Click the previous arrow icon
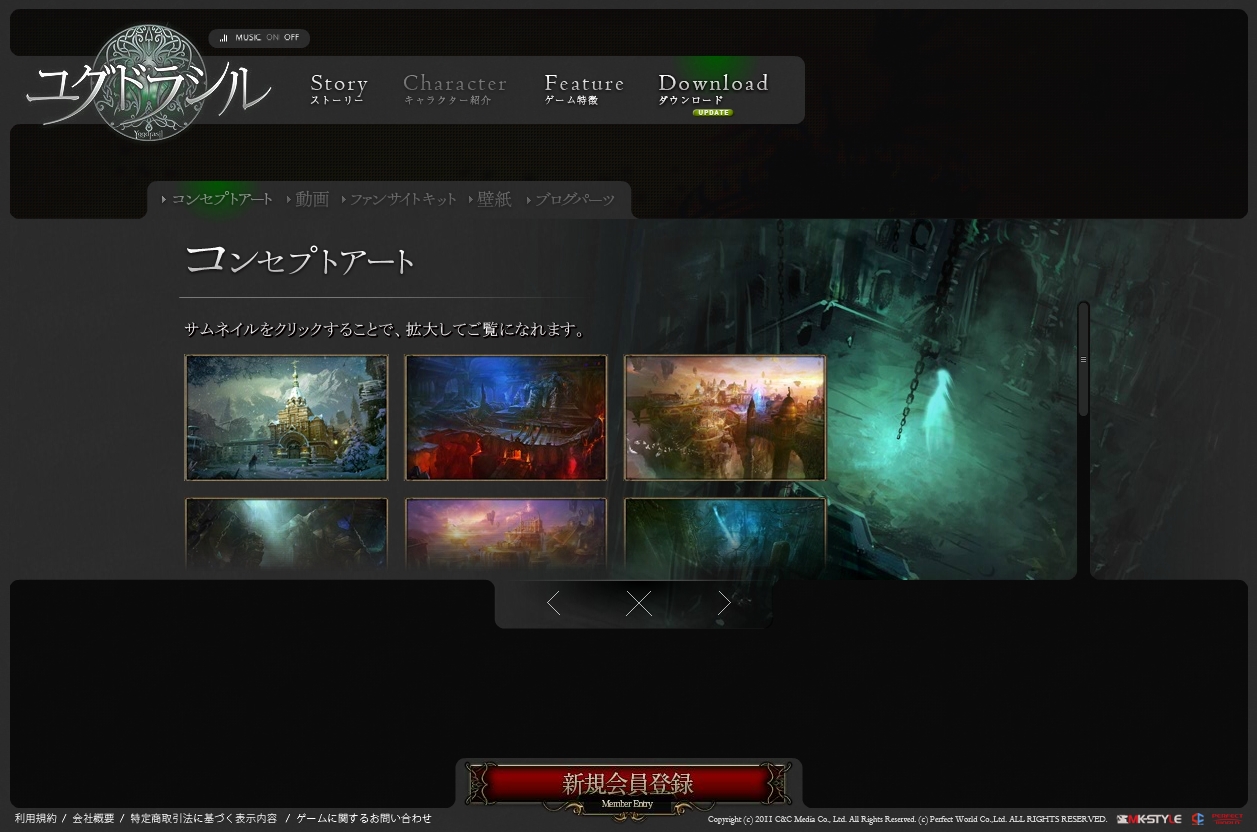Viewport: 1257px width, 832px height. pyautogui.click(x=553, y=602)
